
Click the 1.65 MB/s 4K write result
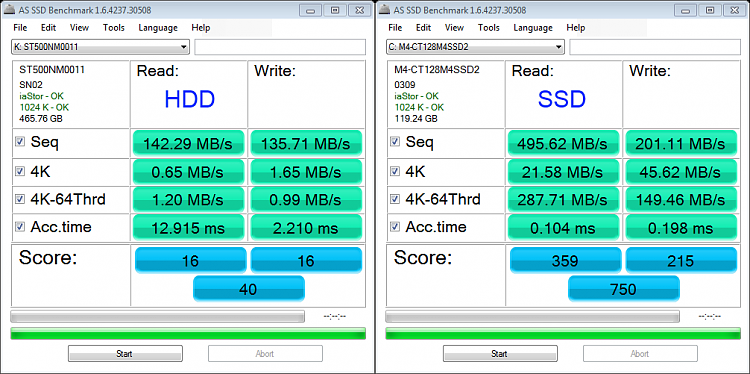(306, 172)
